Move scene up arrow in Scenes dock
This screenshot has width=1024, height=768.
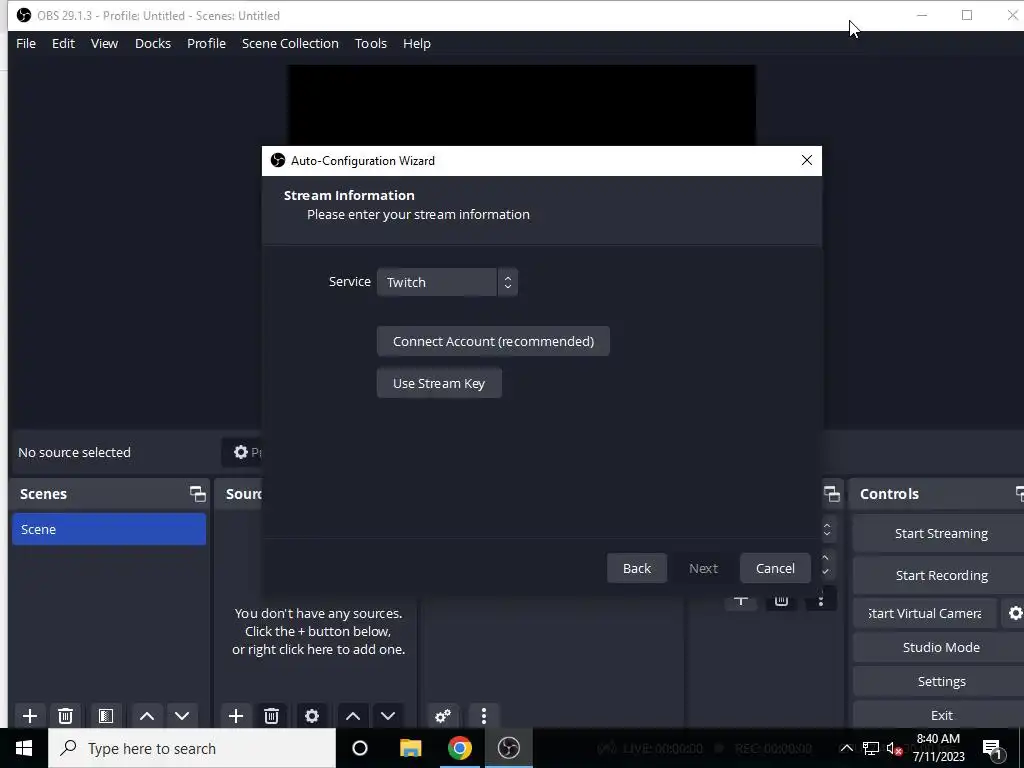147,716
